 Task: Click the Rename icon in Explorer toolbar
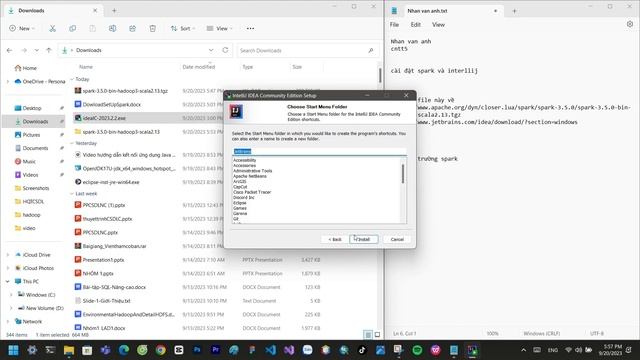point(112,29)
